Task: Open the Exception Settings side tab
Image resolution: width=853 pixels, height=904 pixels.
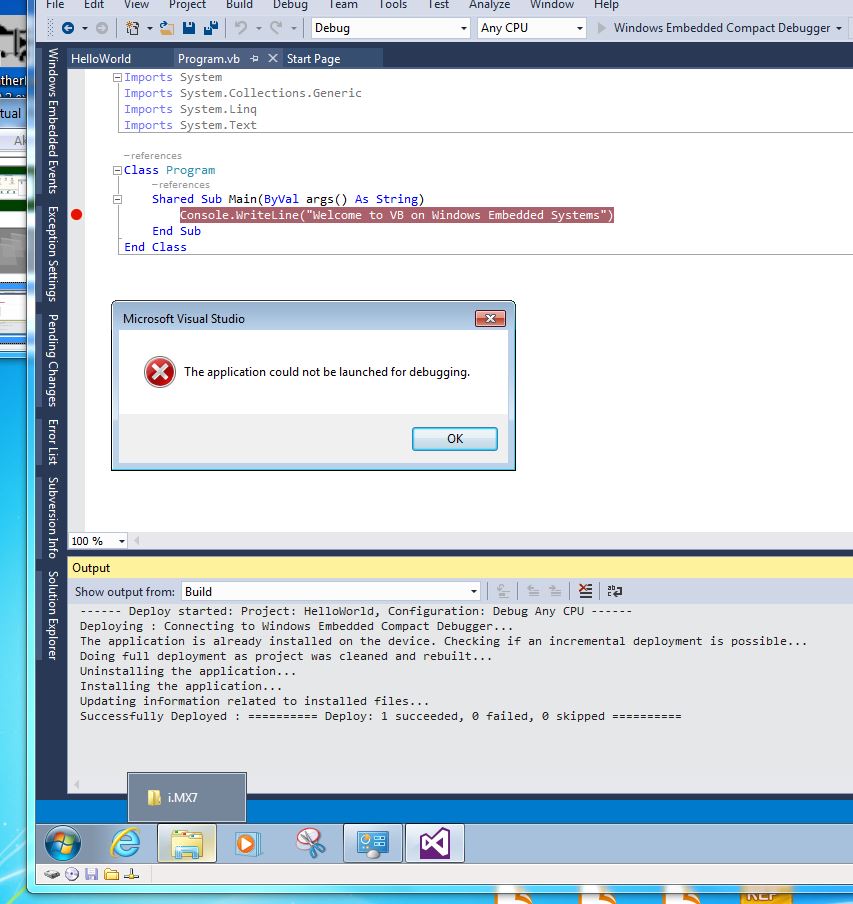Action: [52, 254]
